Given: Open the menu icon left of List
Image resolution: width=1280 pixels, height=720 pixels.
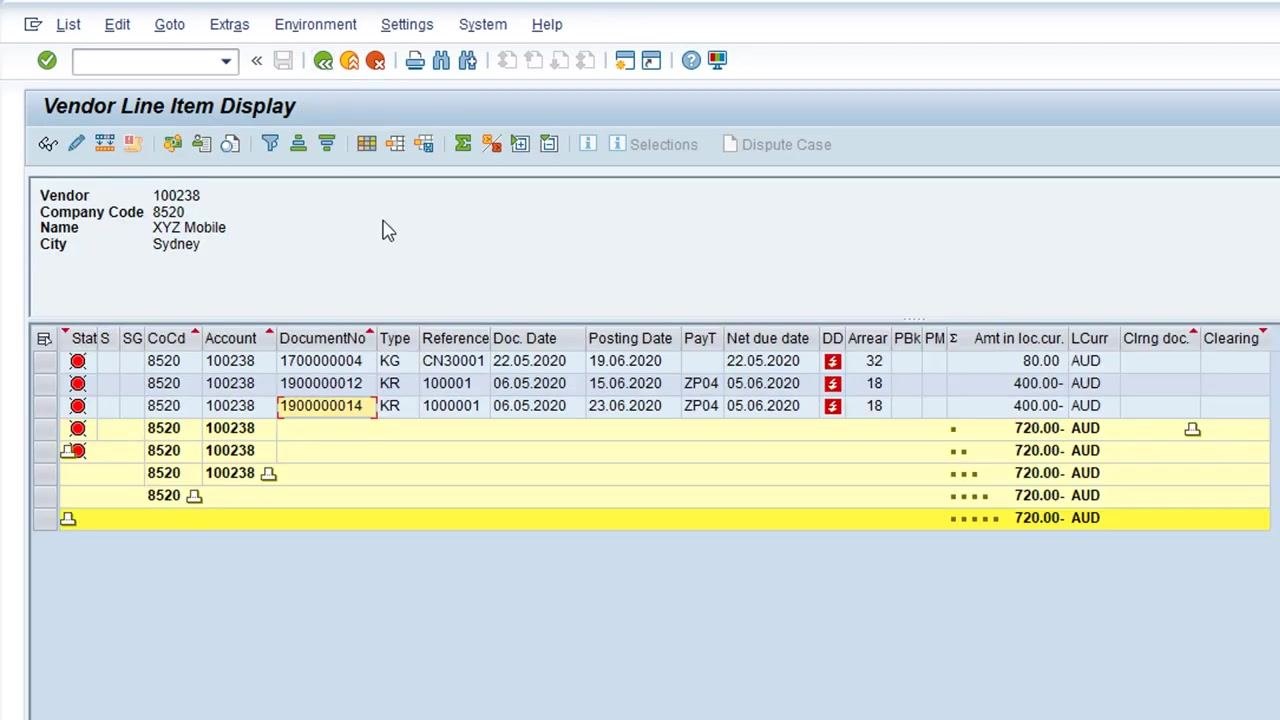Looking at the screenshot, I should click(33, 24).
